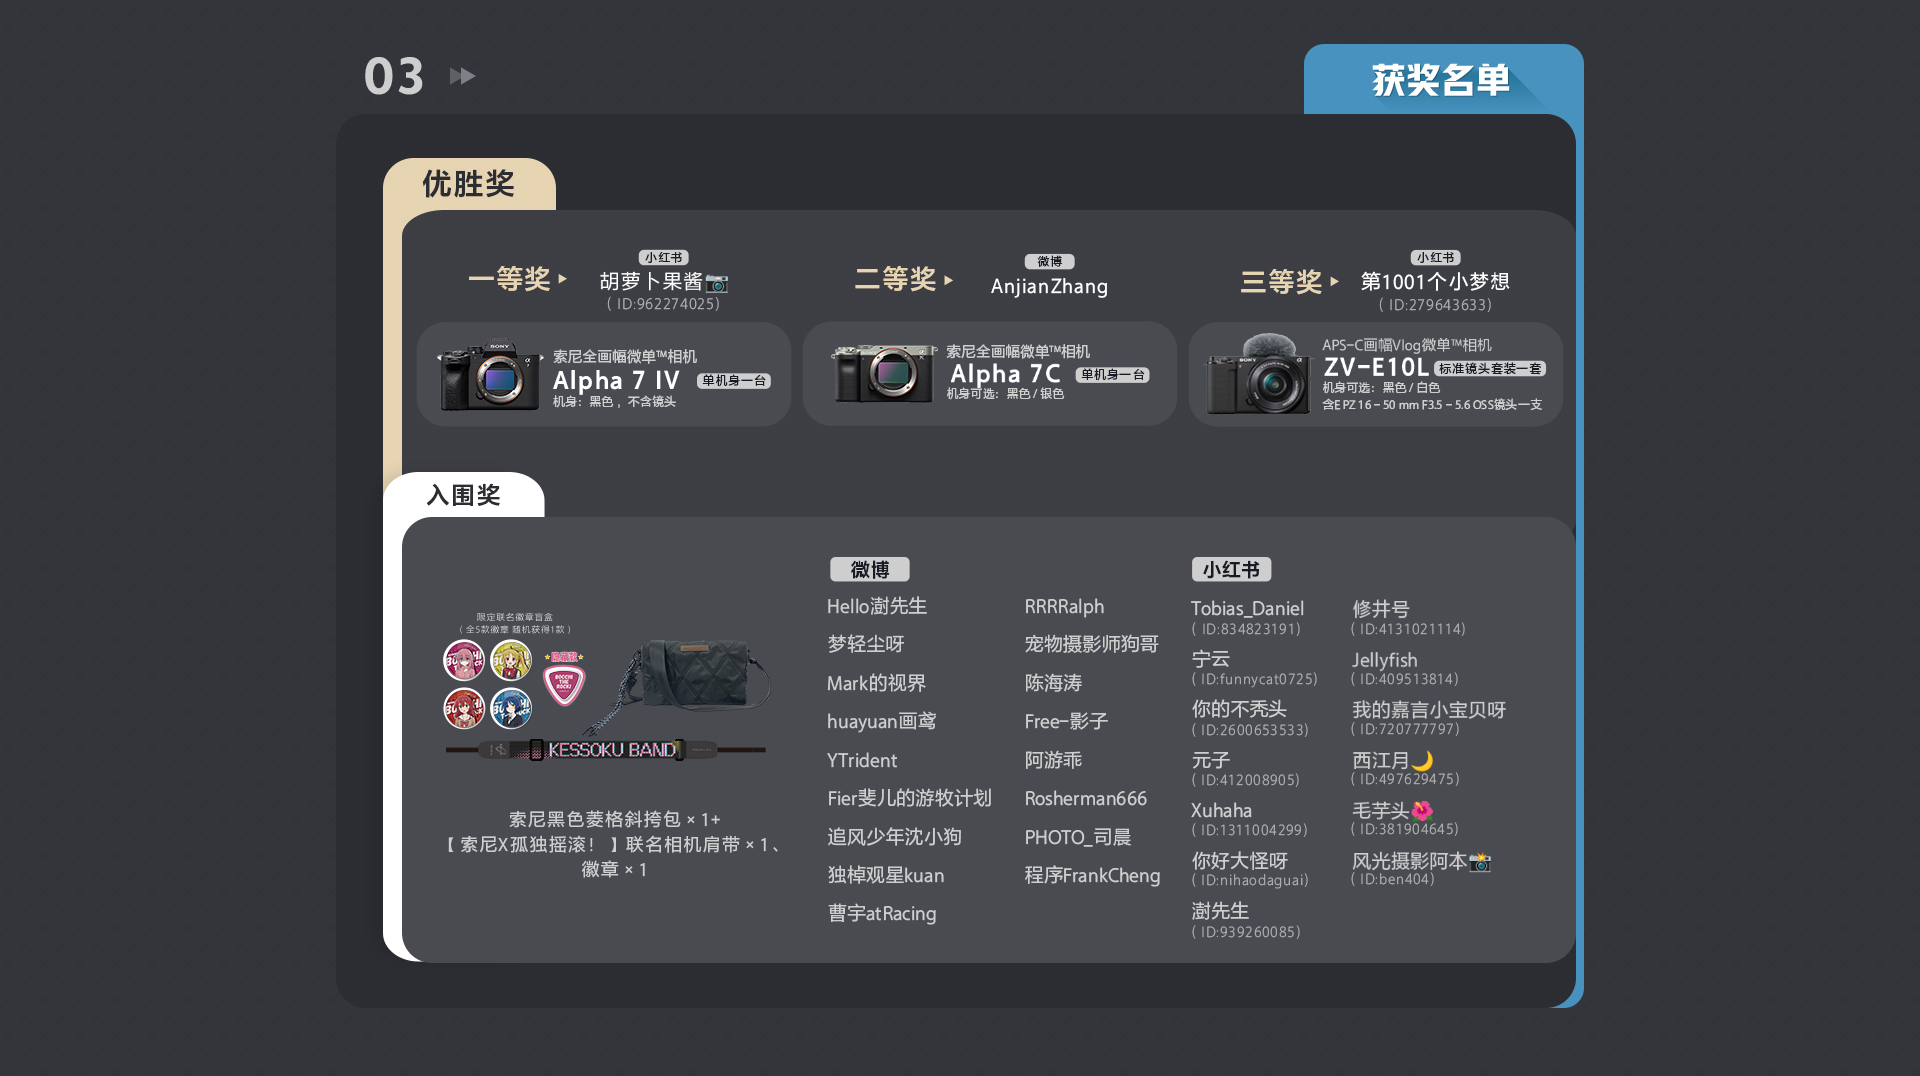This screenshot has height=1076, width=1920.
Task: Click the 小红书 badge above 第1001个小梦想
Action: [1435, 258]
